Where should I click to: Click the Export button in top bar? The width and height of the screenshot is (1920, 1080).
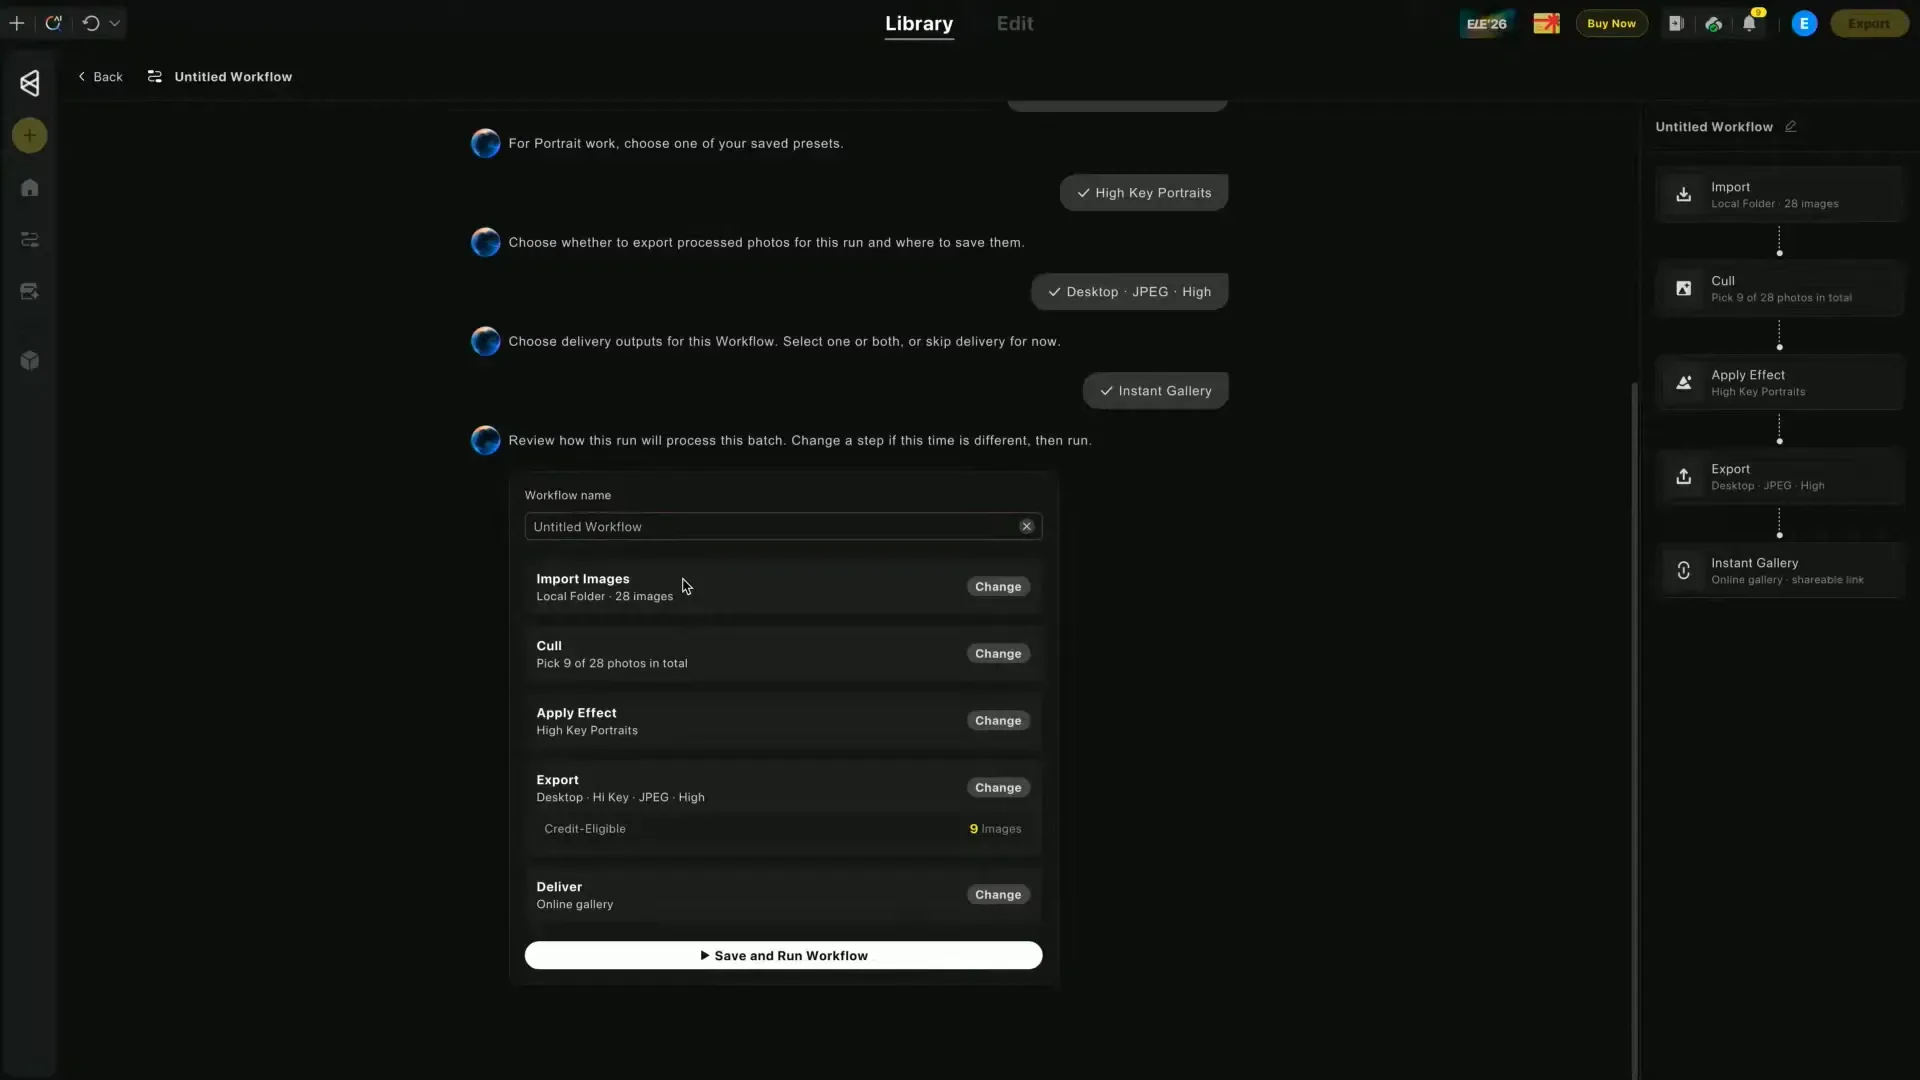pyautogui.click(x=1869, y=23)
